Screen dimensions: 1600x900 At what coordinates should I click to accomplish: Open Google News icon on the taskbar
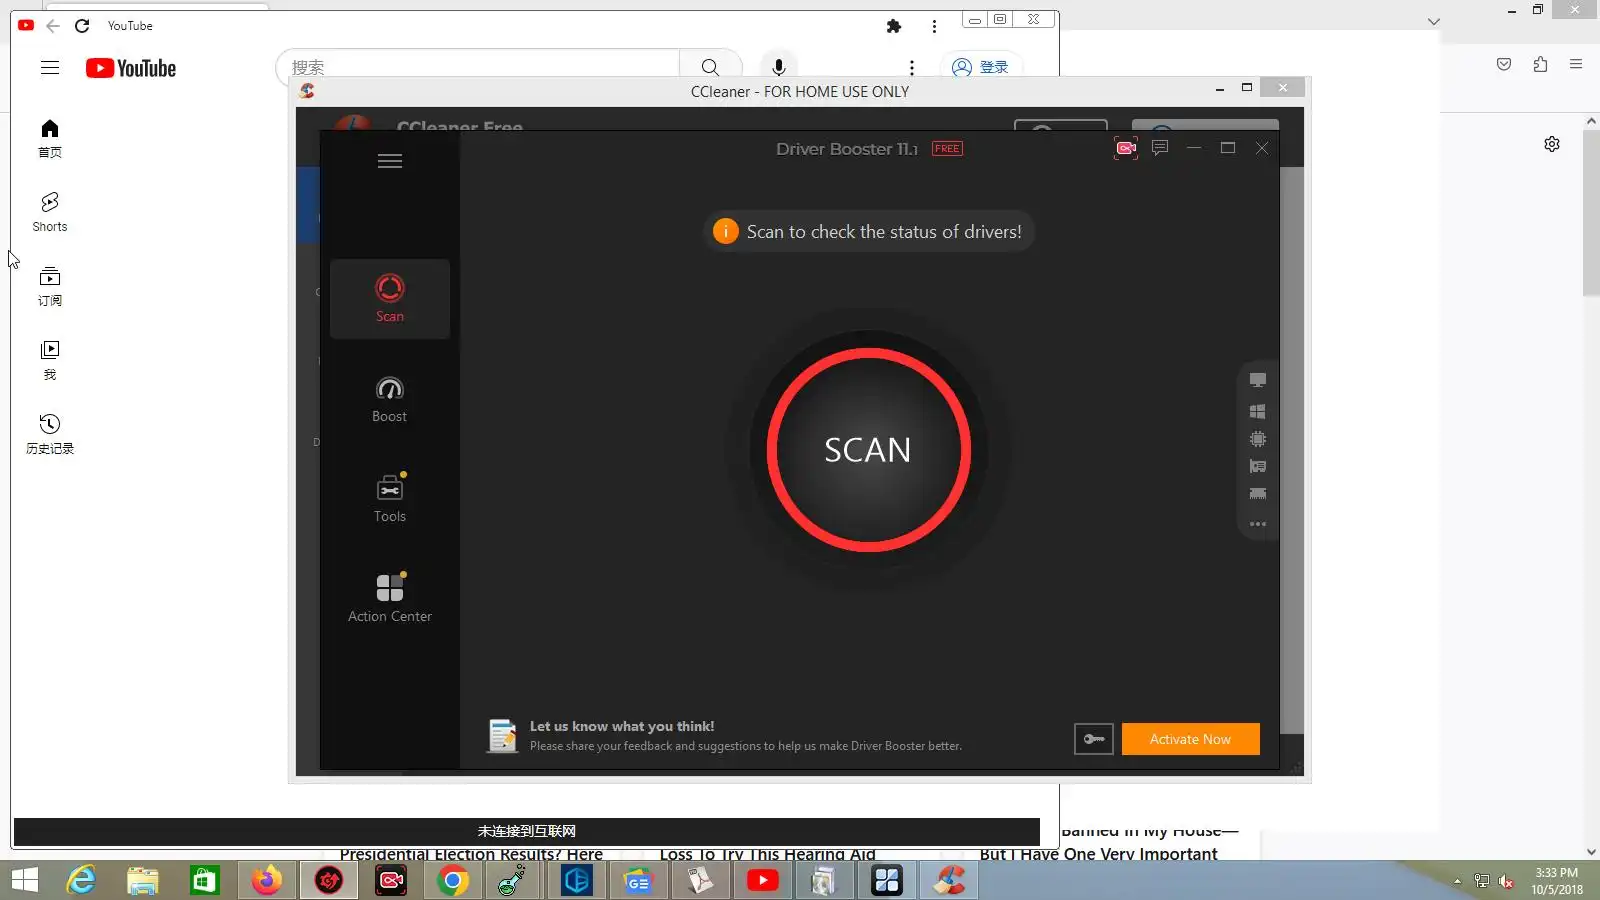point(639,880)
